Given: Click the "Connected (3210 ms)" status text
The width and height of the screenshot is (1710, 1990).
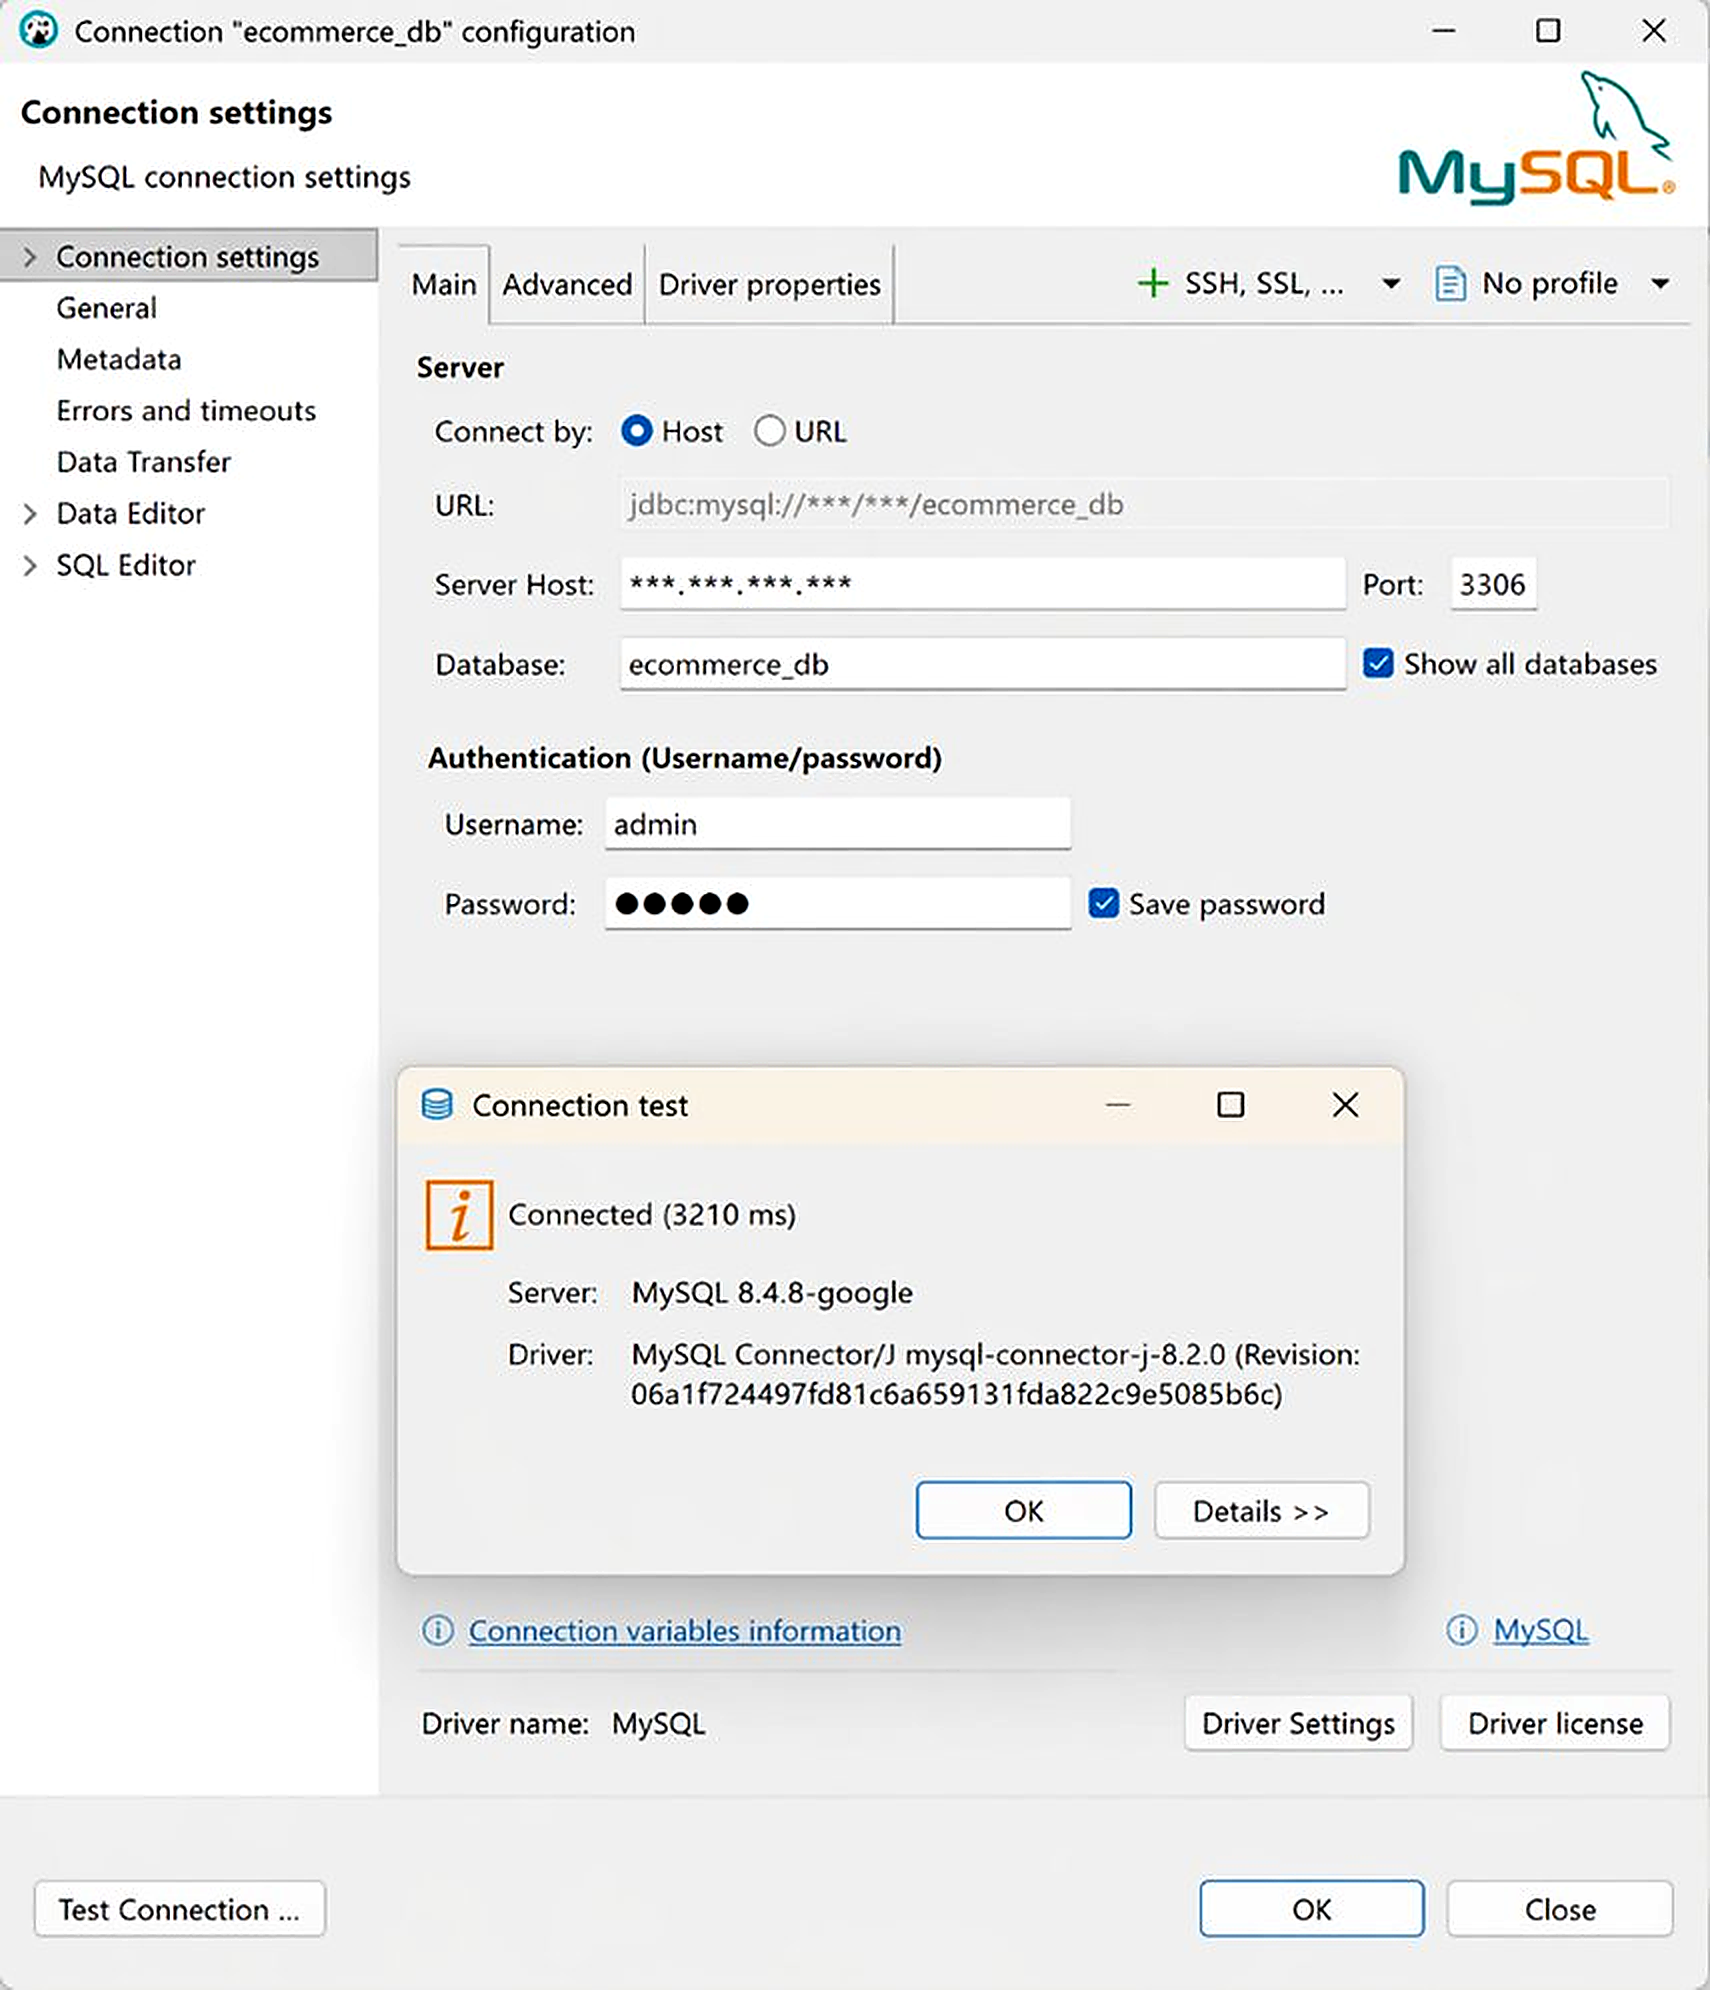Looking at the screenshot, I should click(x=652, y=1215).
